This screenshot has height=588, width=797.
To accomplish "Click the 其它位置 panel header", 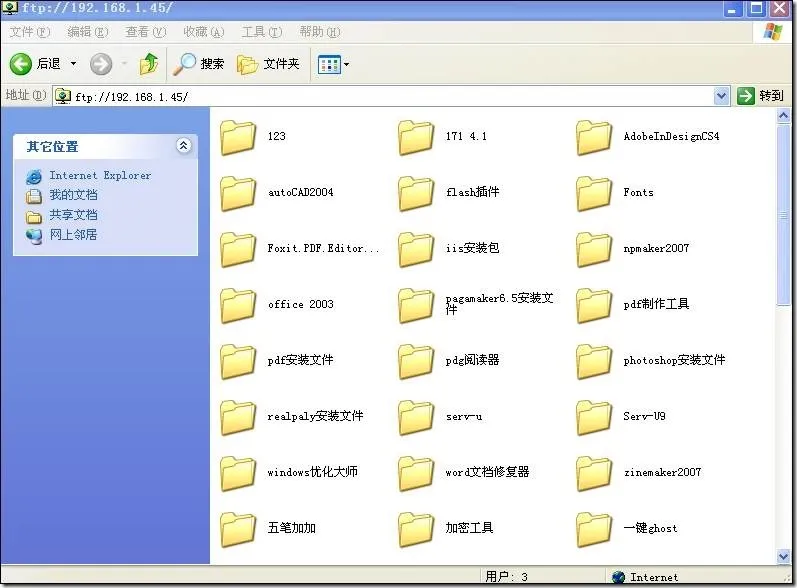I will [105, 146].
